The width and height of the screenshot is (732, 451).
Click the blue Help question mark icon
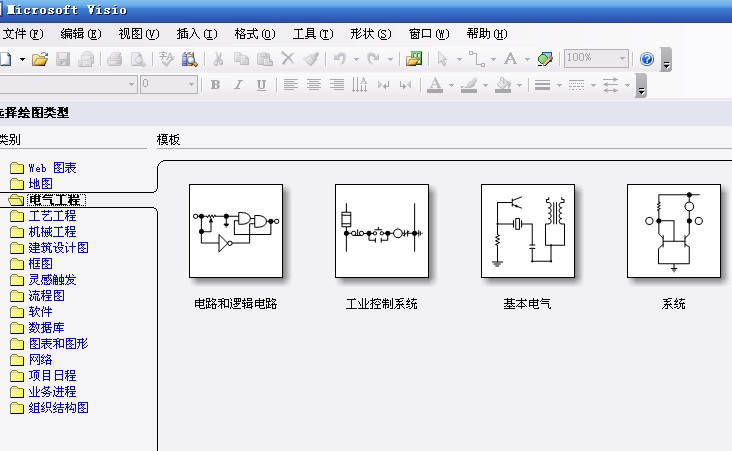[647, 59]
